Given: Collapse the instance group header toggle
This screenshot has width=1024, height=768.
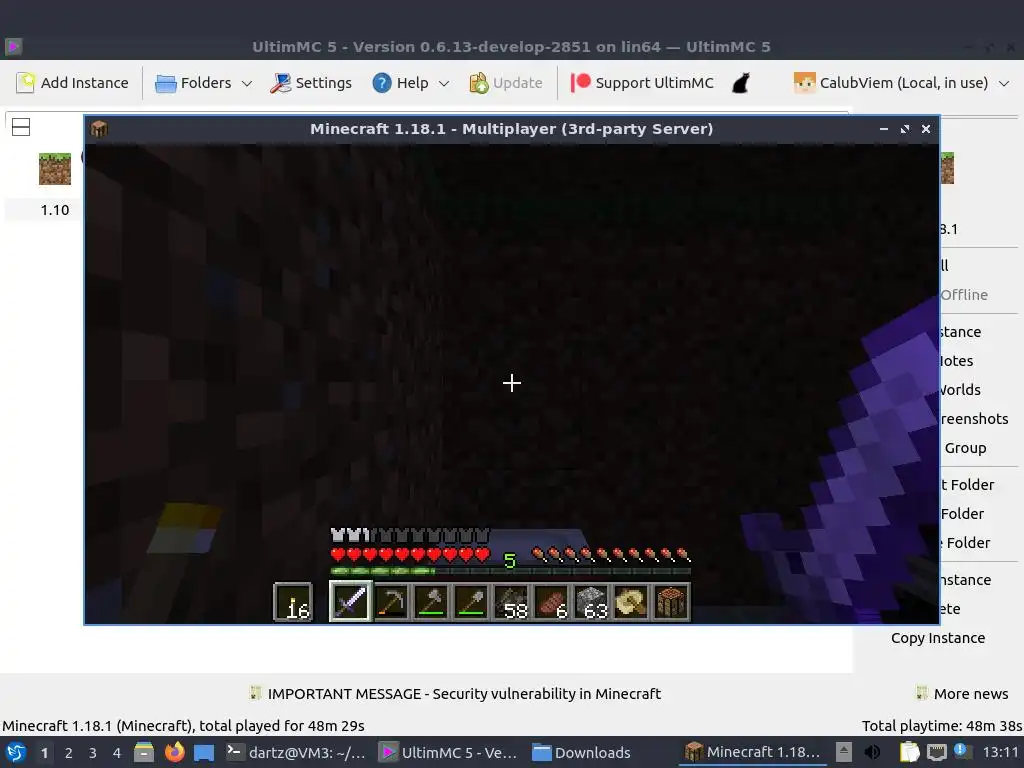Looking at the screenshot, I should point(21,127).
